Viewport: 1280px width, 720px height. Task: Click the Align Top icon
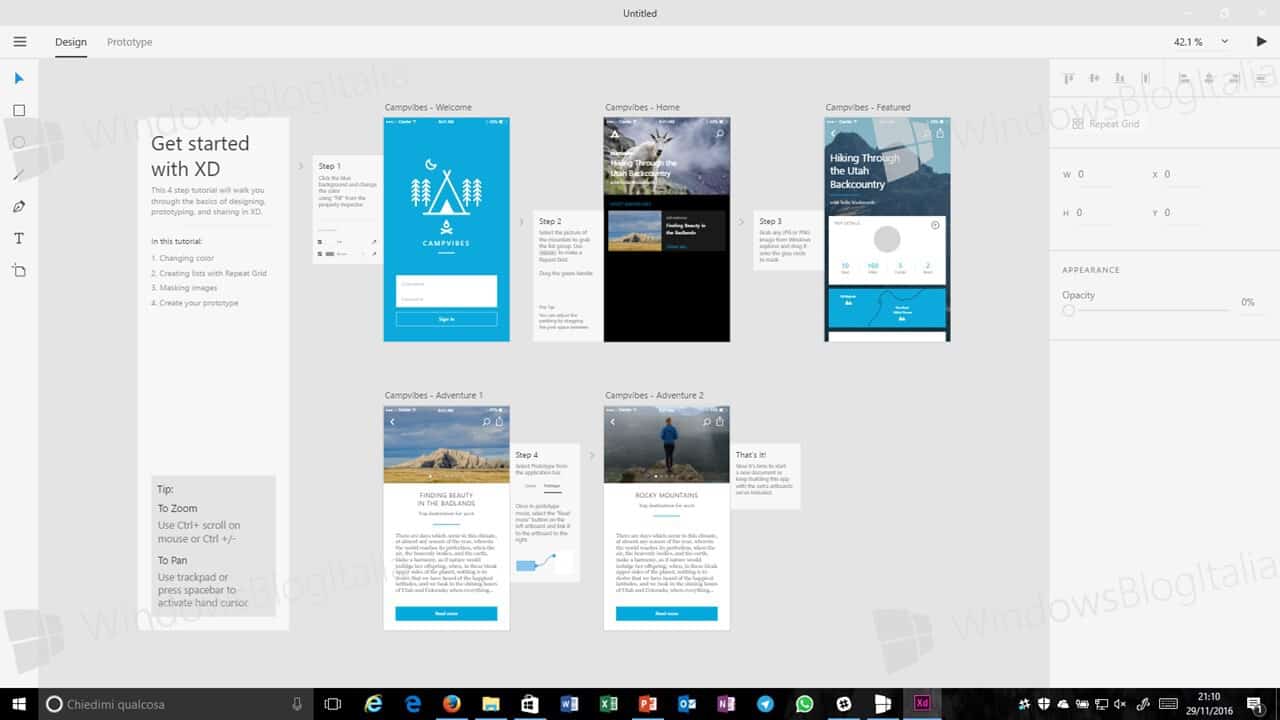point(1069,78)
